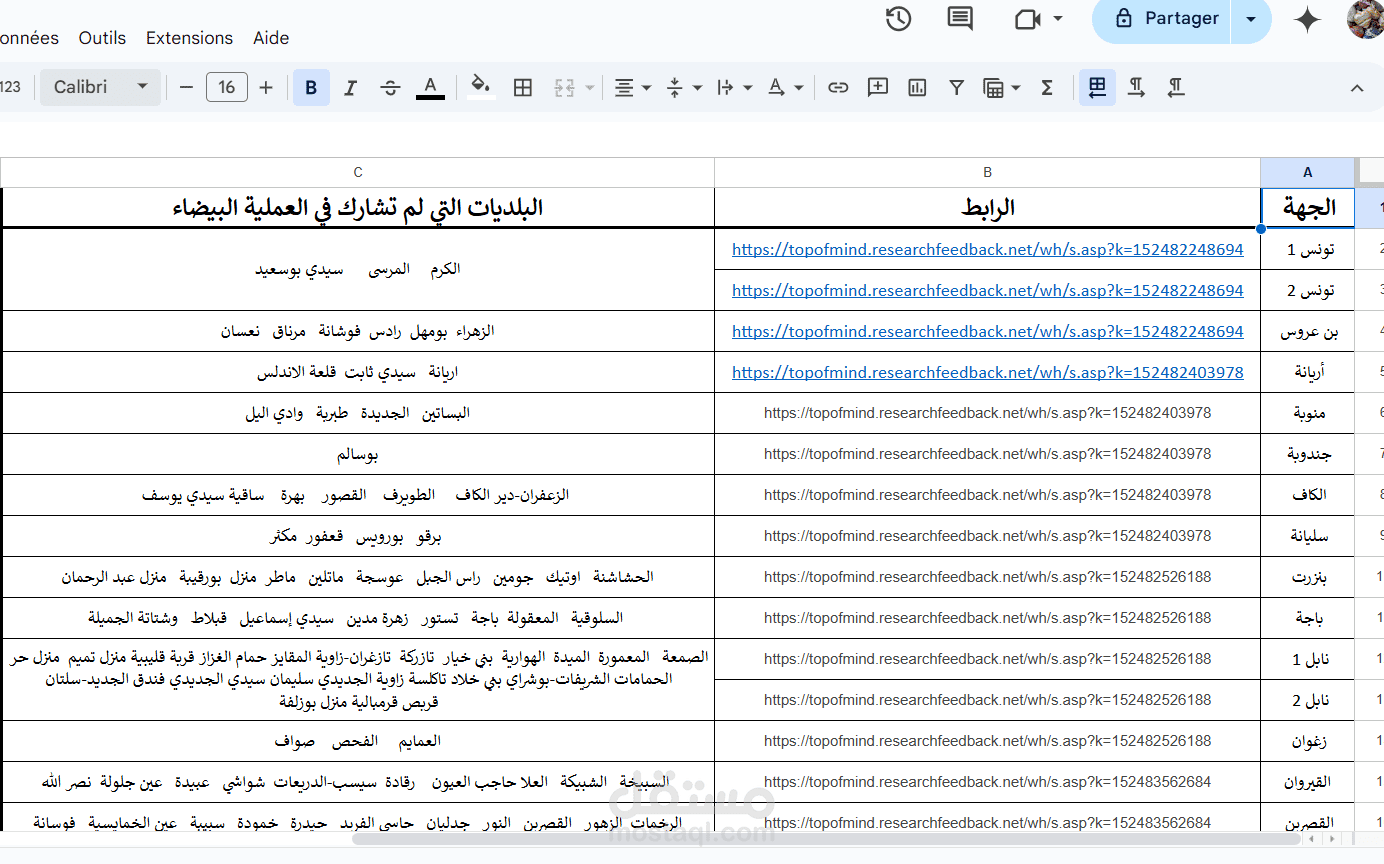Select the جندوبة region cell

click(x=1308, y=454)
